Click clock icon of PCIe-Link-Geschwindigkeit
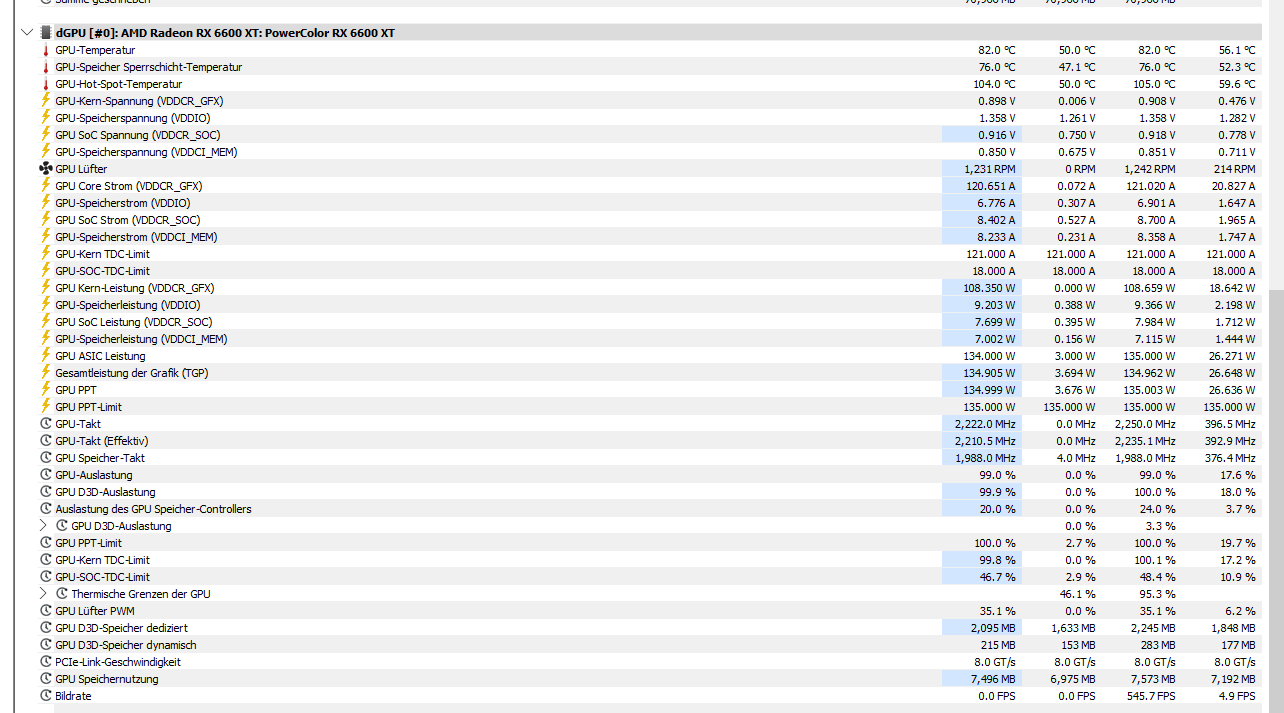The image size is (1284, 713). coord(45,662)
